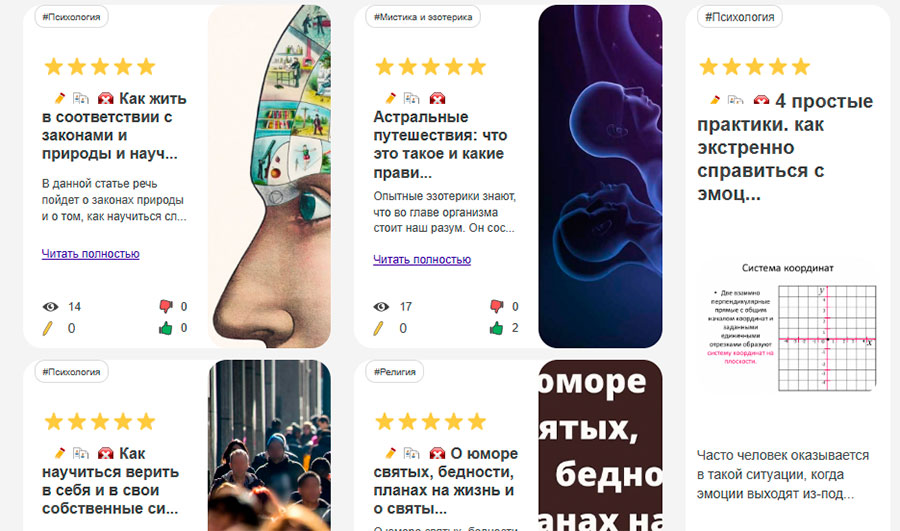Click thumbs-up icon on 'Как жить' card
The width and height of the screenshot is (900, 531).
pos(165,328)
